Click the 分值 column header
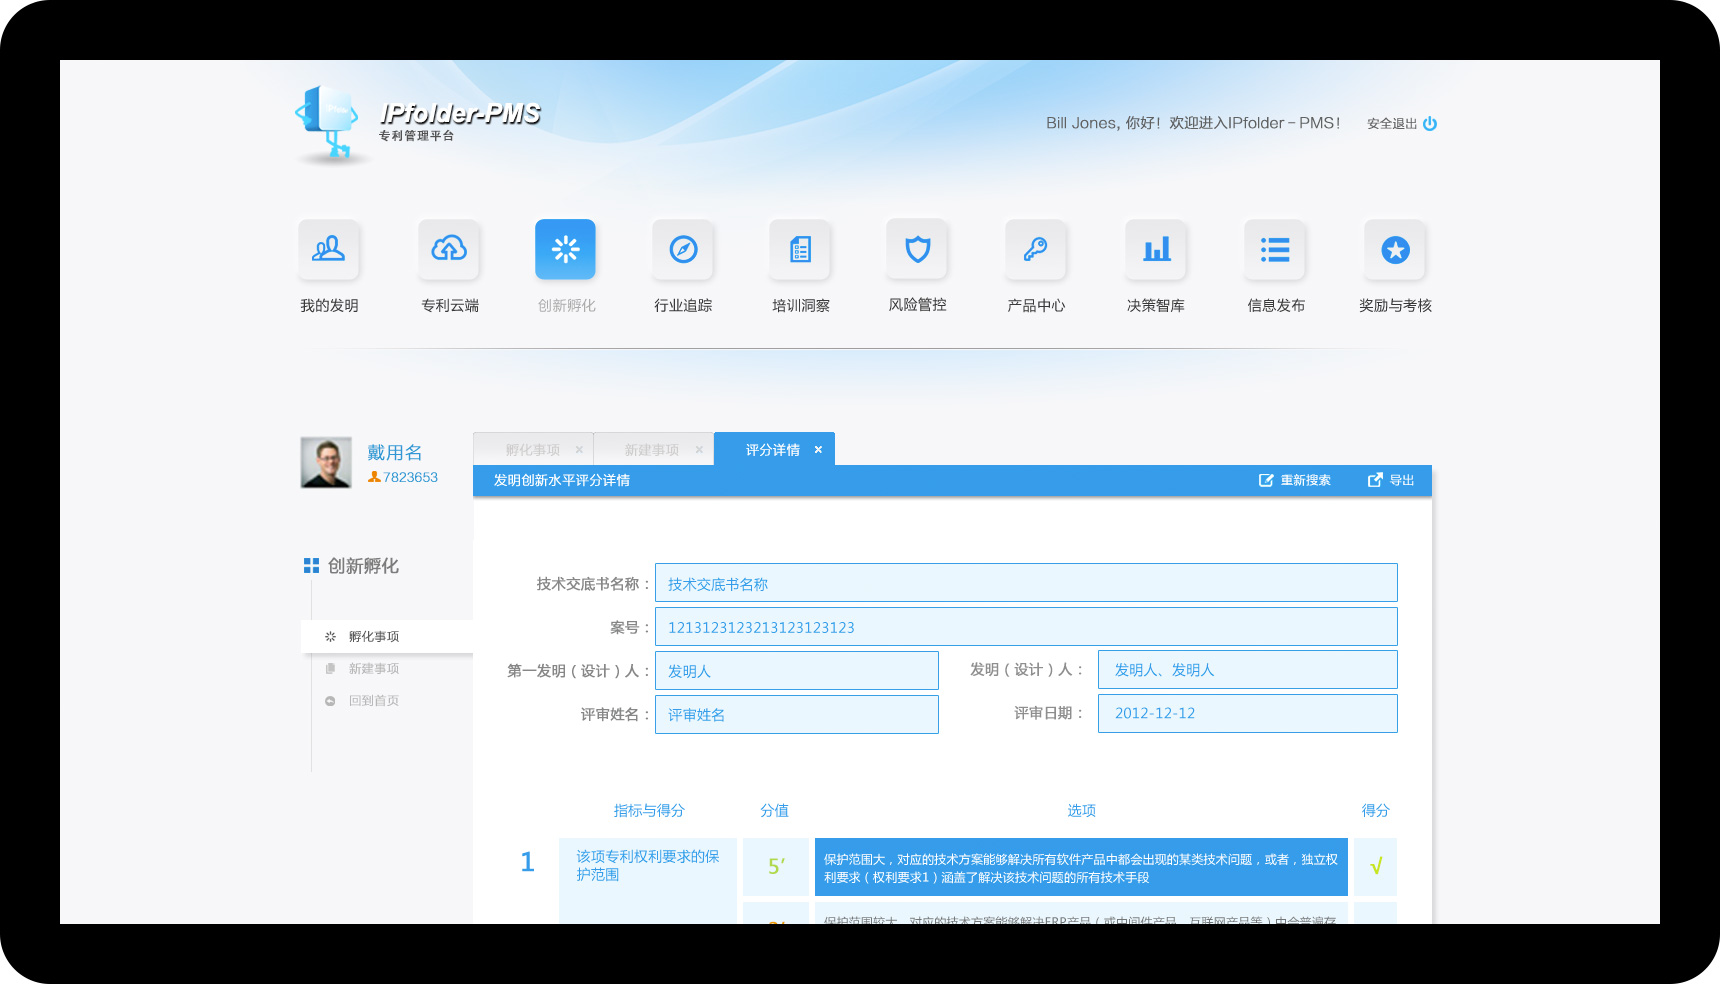This screenshot has height=984, width=1720. 774,810
